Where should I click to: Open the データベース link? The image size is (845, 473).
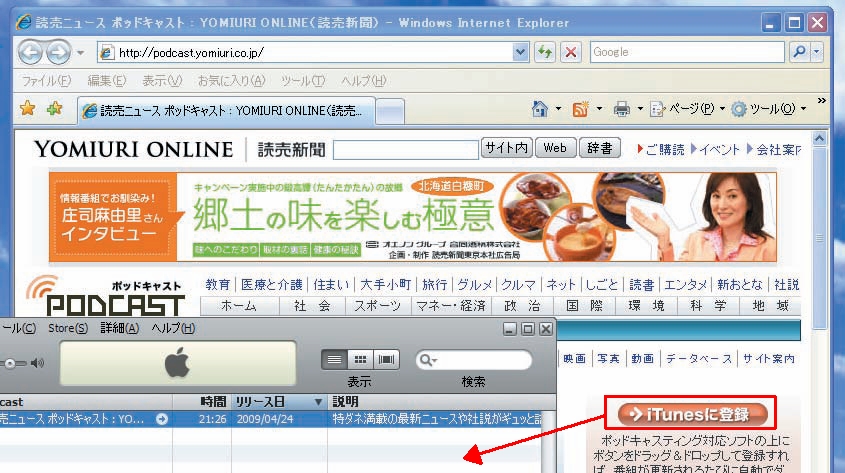[x=698, y=358]
